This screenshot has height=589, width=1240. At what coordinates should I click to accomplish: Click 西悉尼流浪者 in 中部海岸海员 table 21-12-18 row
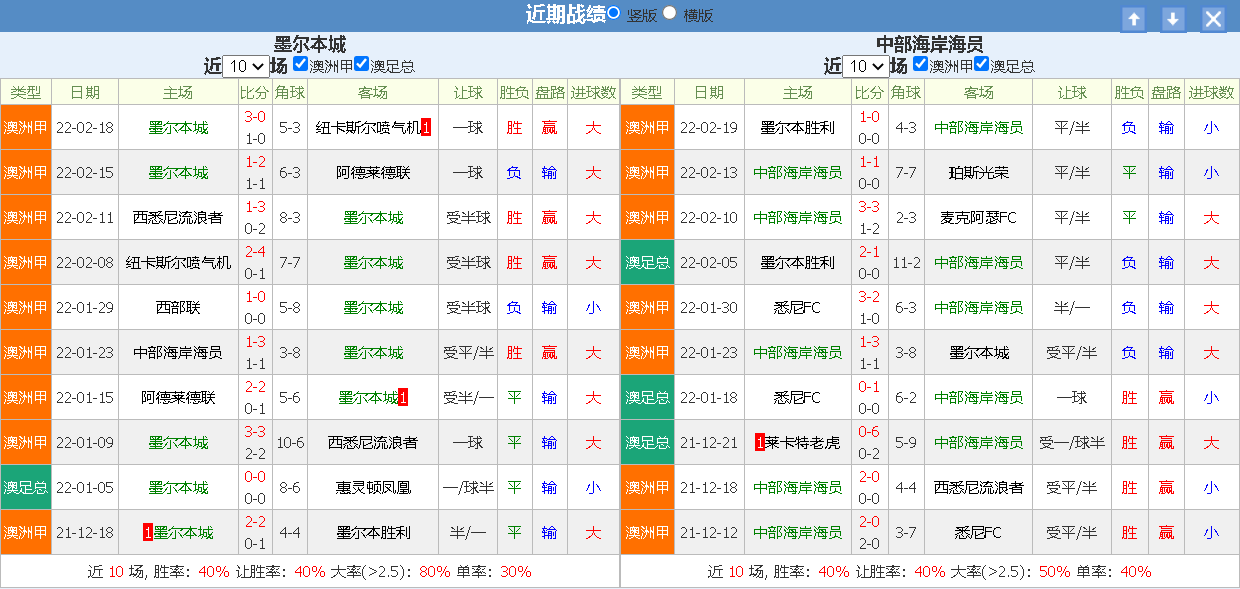point(978,488)
